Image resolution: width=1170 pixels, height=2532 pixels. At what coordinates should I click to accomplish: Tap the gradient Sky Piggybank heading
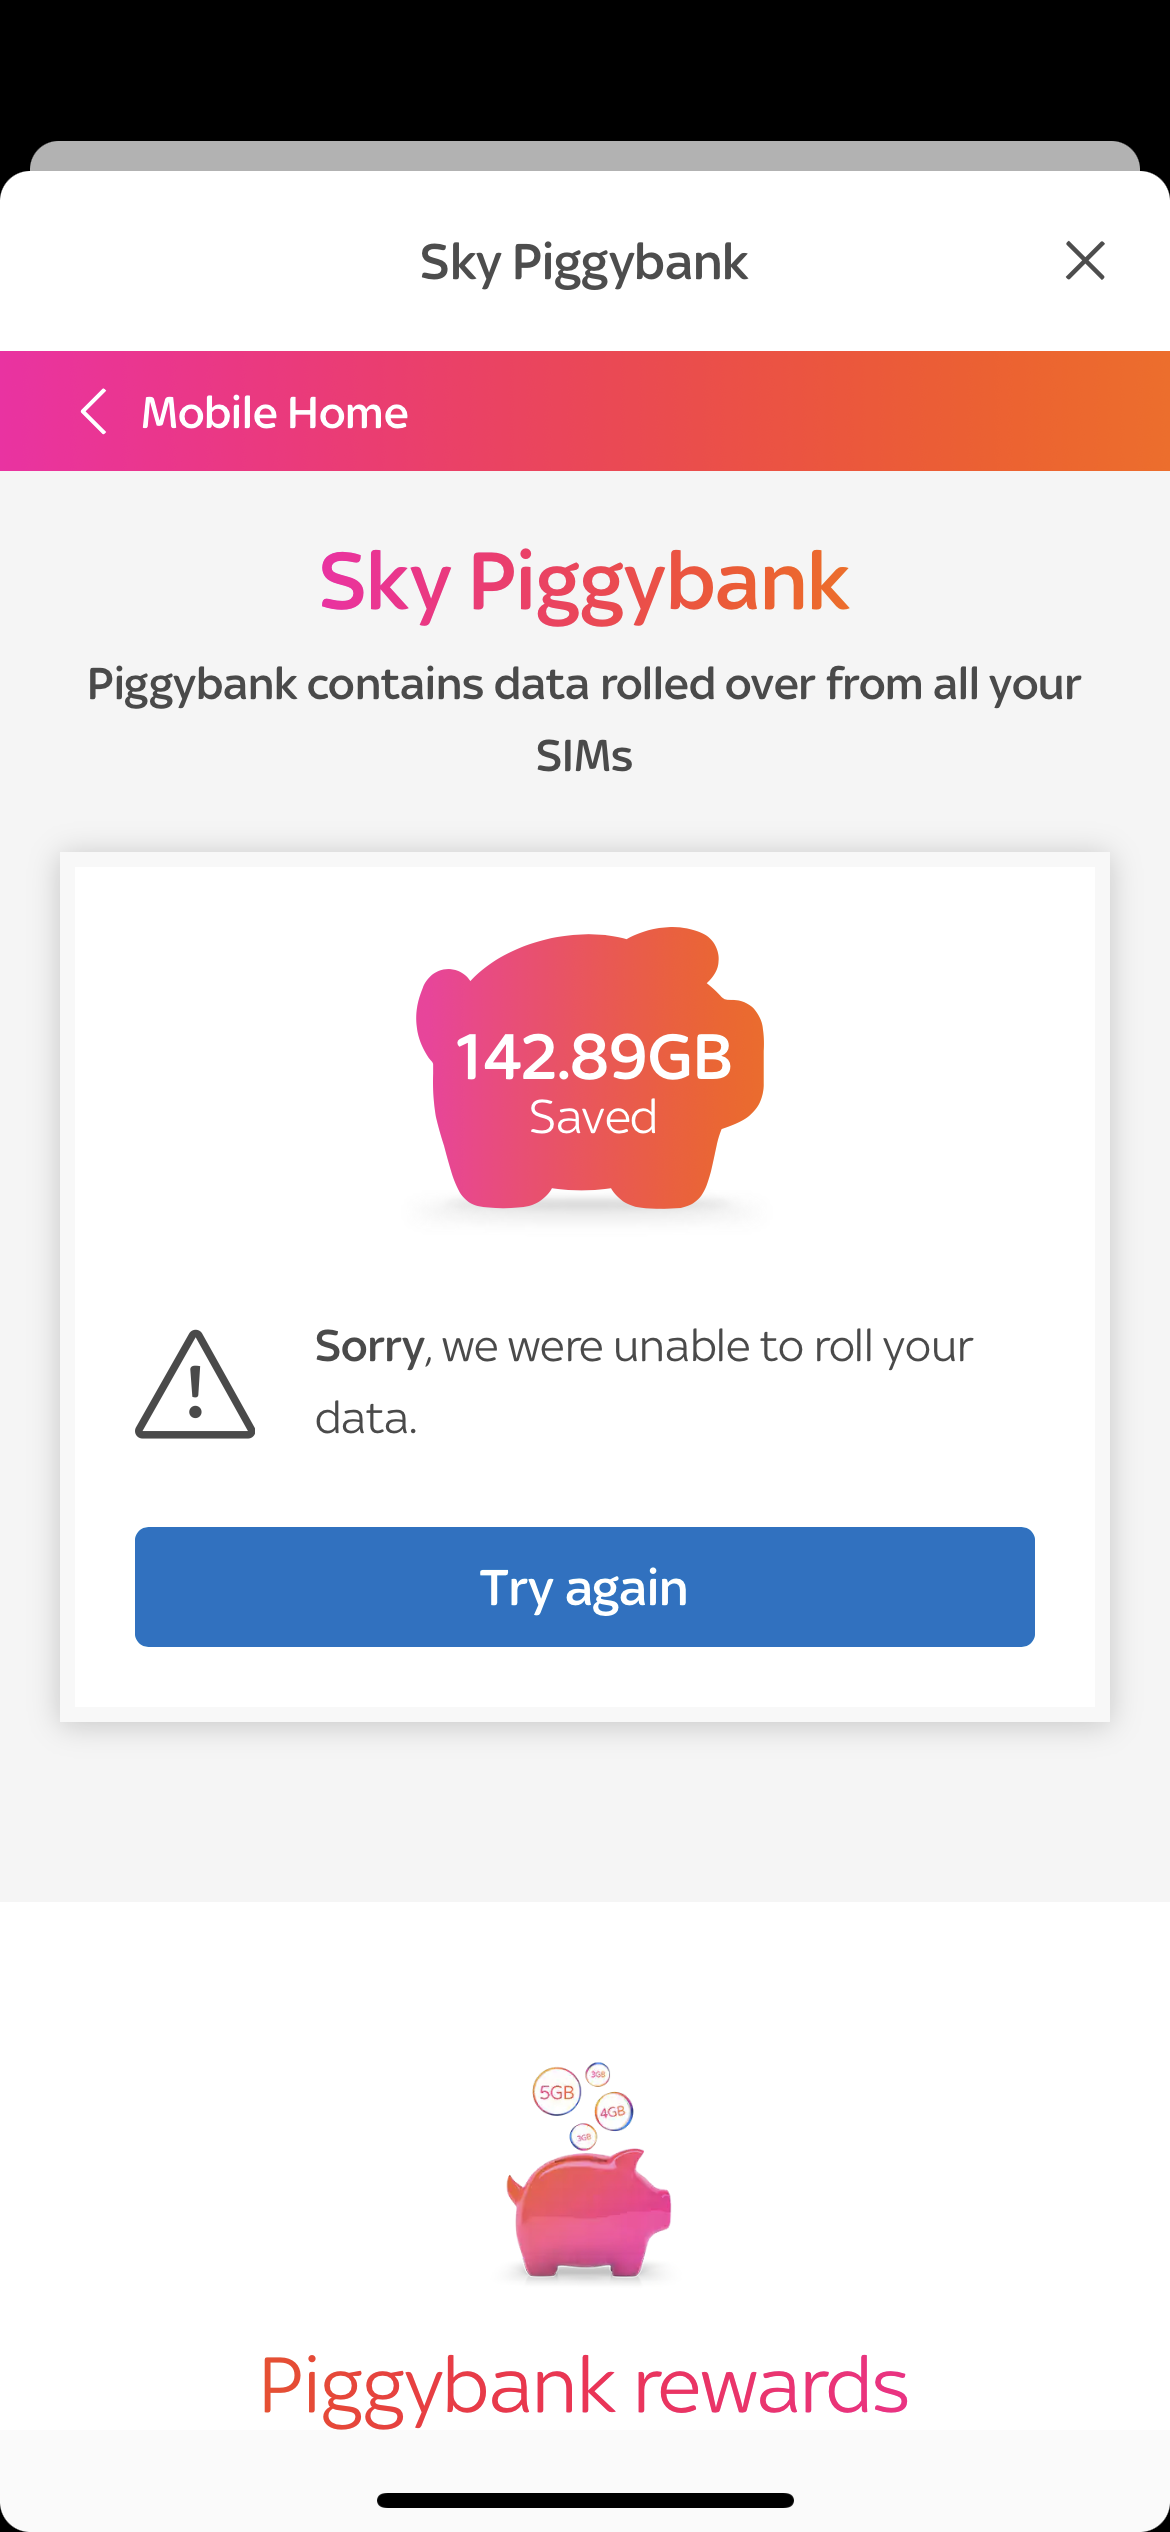(x=584, y=582)
